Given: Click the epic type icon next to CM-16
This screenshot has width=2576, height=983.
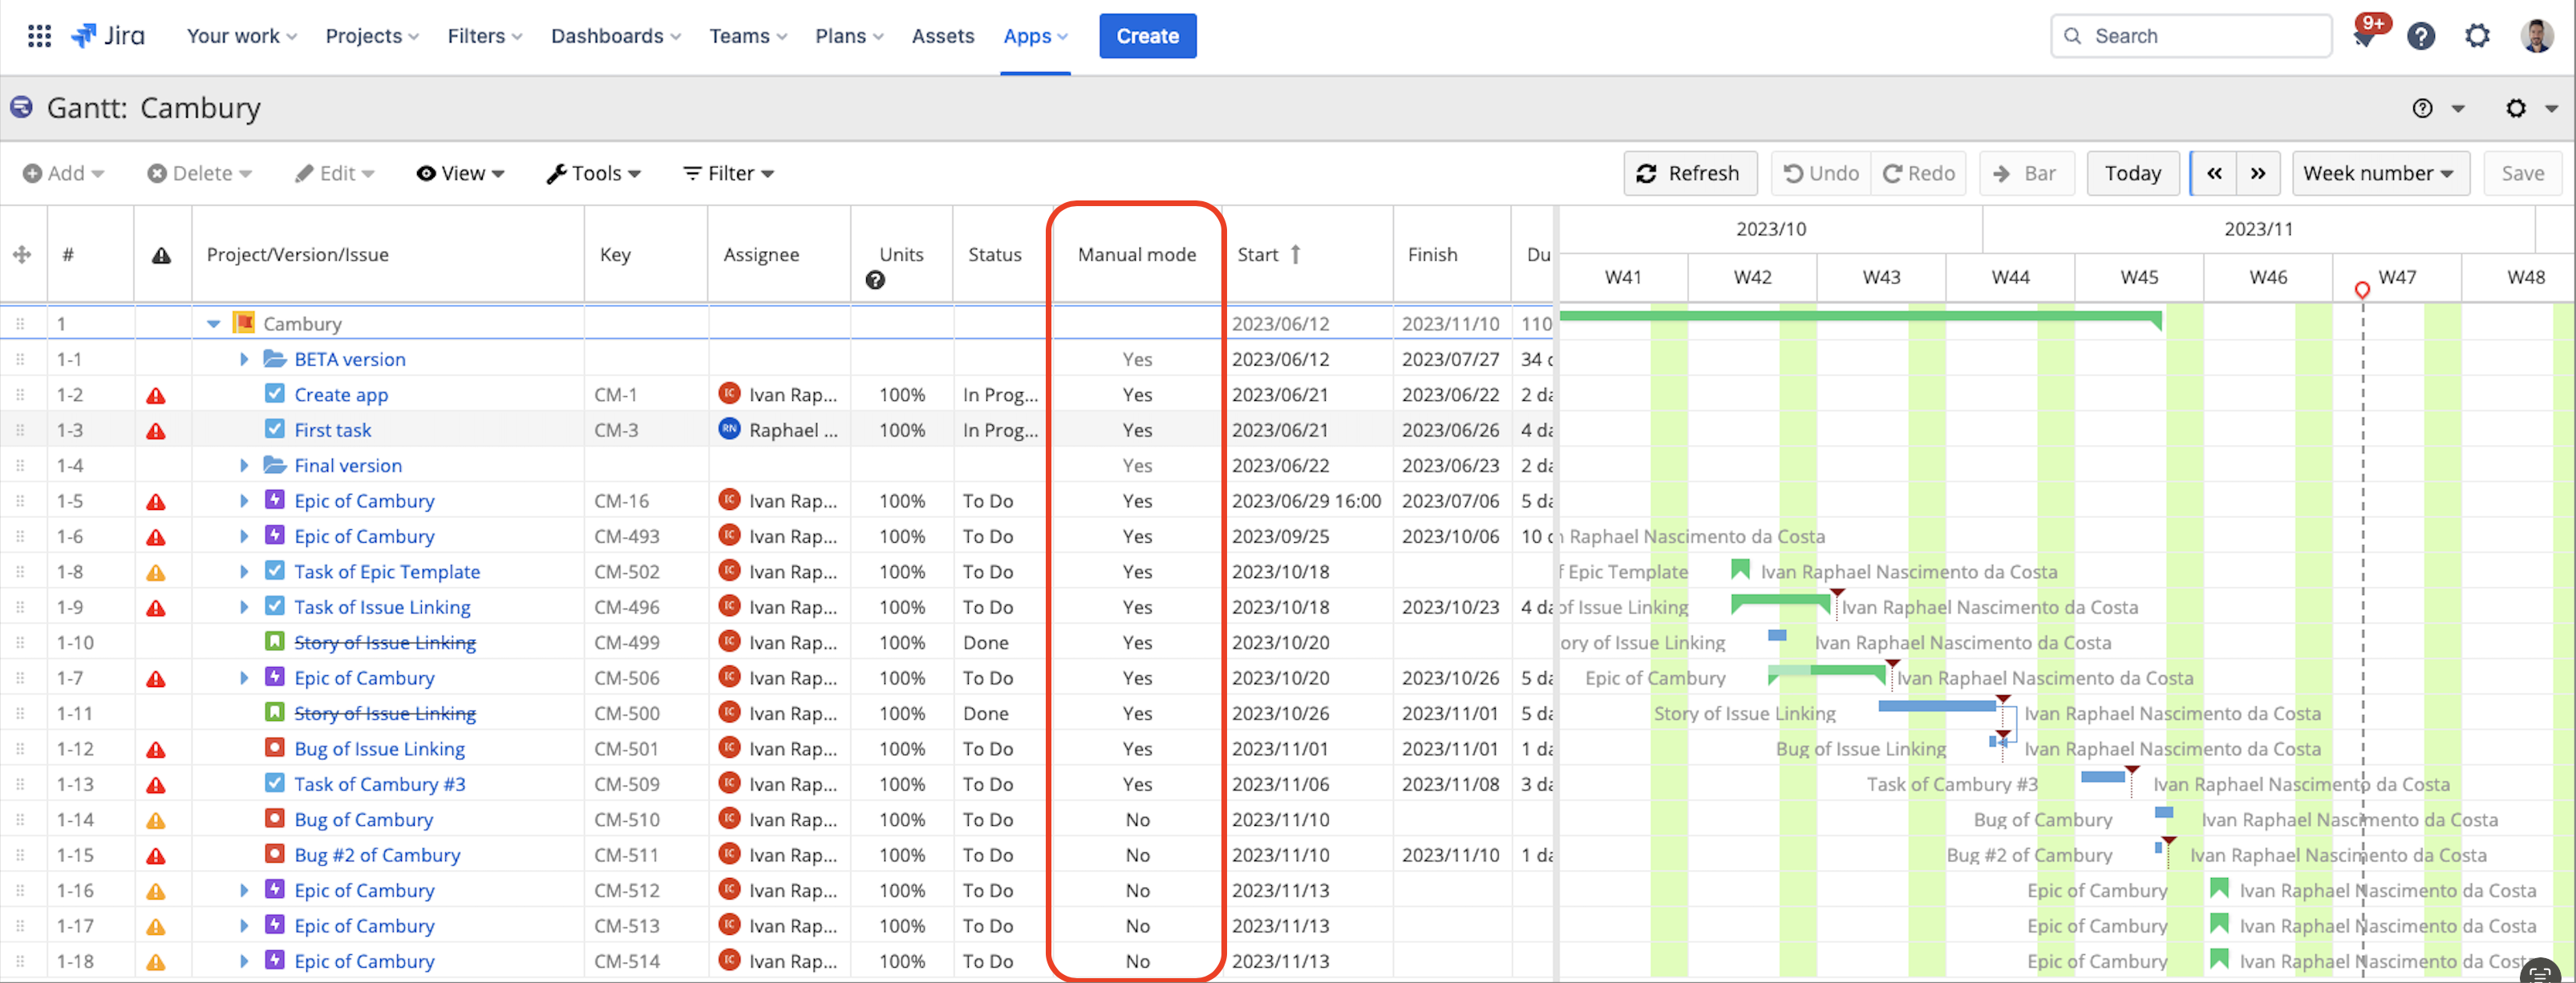Looking at the screenshot, I should (274, 500).
